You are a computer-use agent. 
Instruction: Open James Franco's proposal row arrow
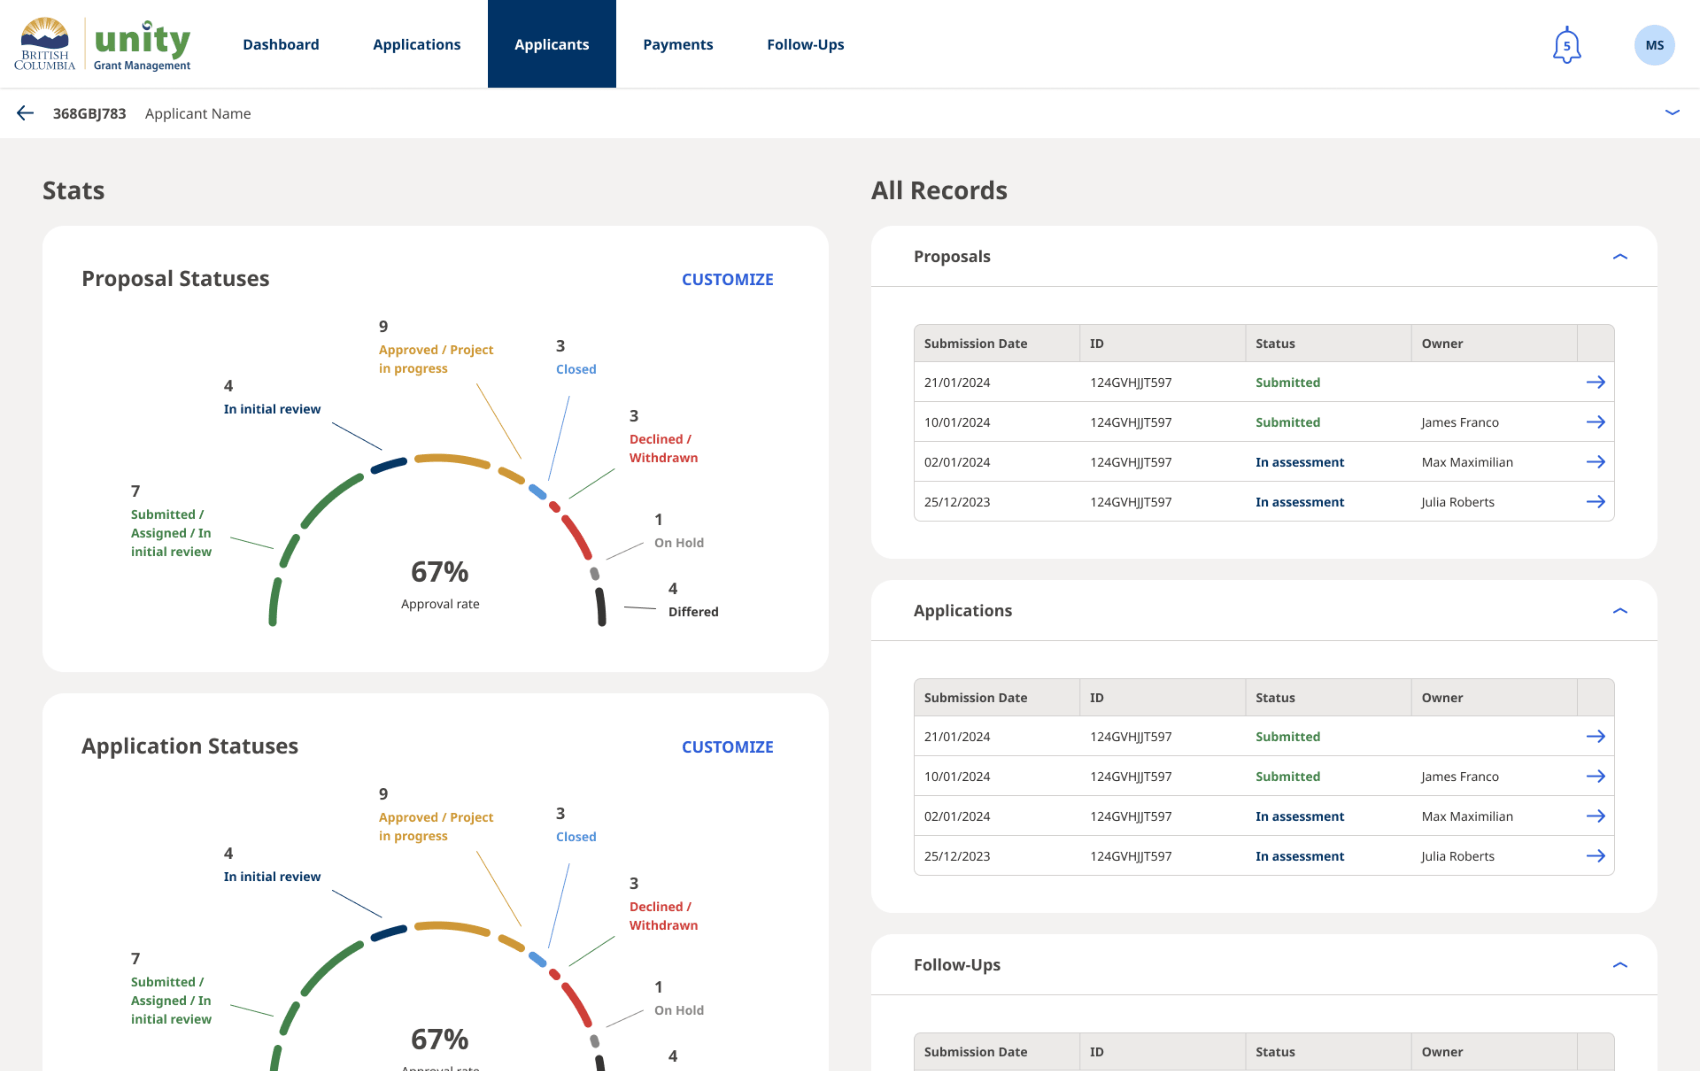click(1595, 422)
